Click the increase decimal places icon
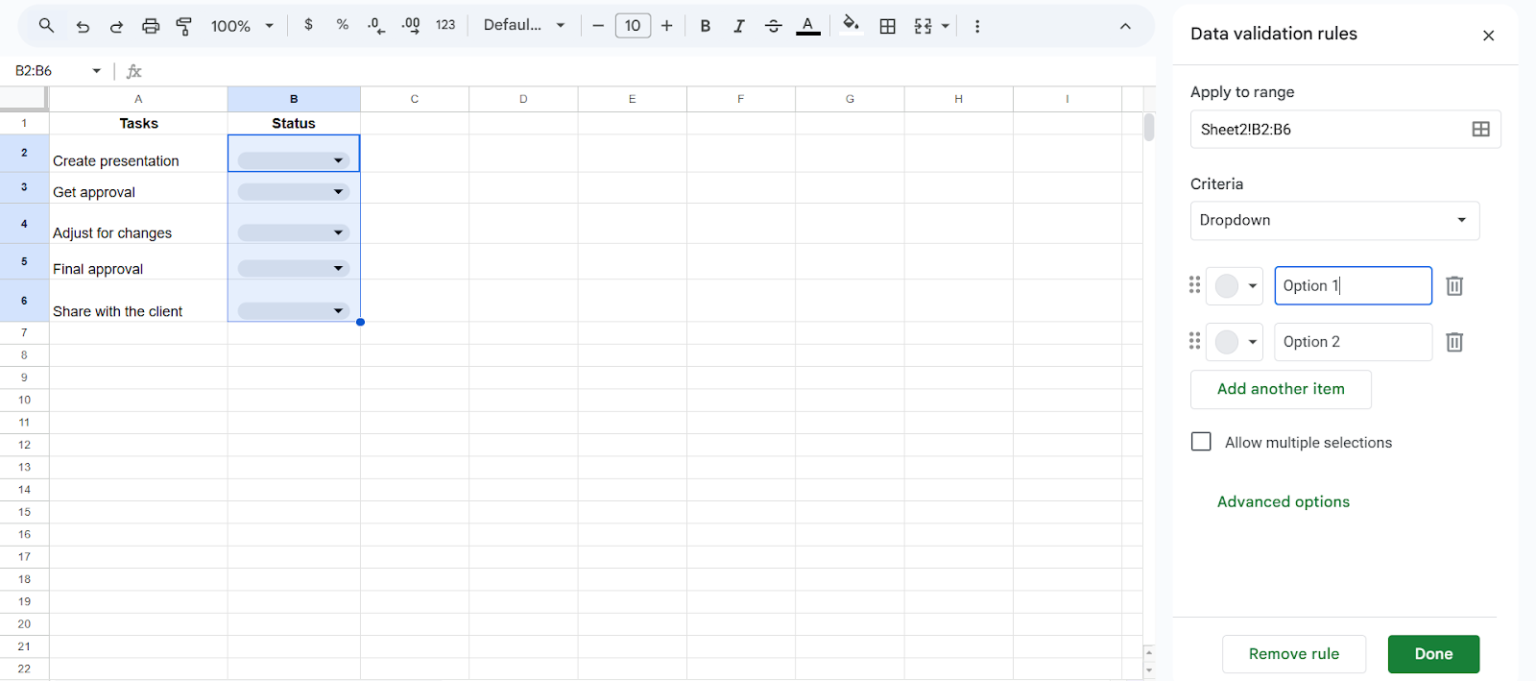1536x681 pixels. point(410,25)
